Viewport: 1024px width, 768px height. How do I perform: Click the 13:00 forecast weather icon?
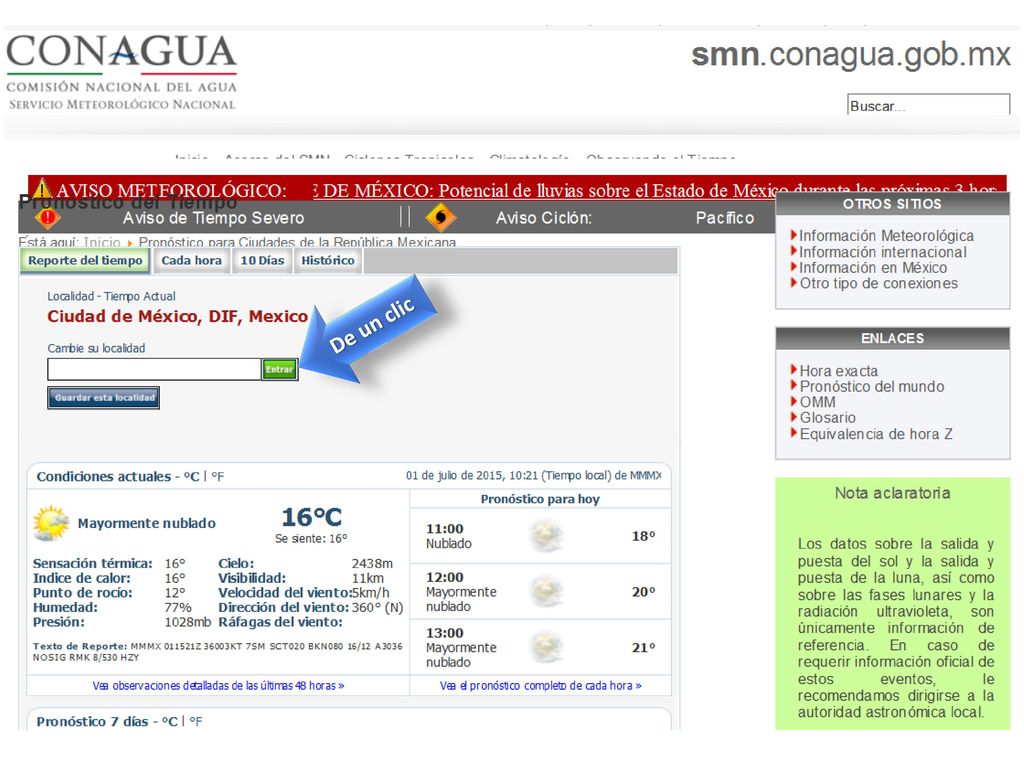point(547,647)
